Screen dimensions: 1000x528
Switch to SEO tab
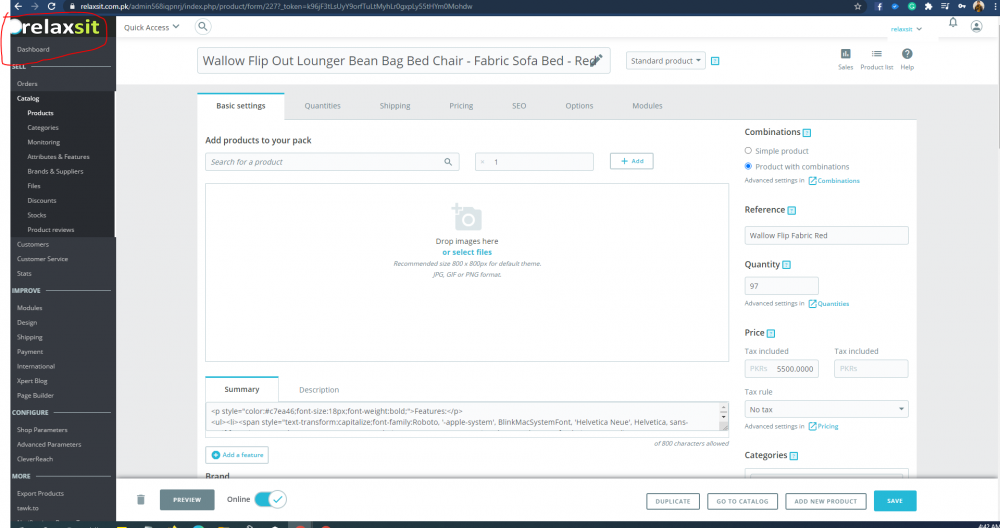pyautogui.click(x=519, y=106)
